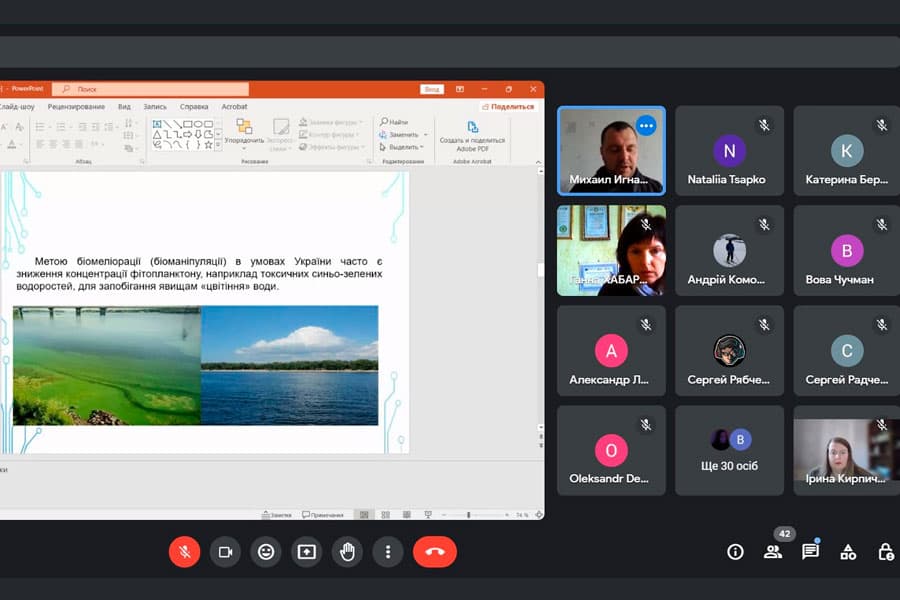Click the PowerPoint zoom slider
Image resolution: width=900 pixels, height=600 pixels.
point(468,515)
